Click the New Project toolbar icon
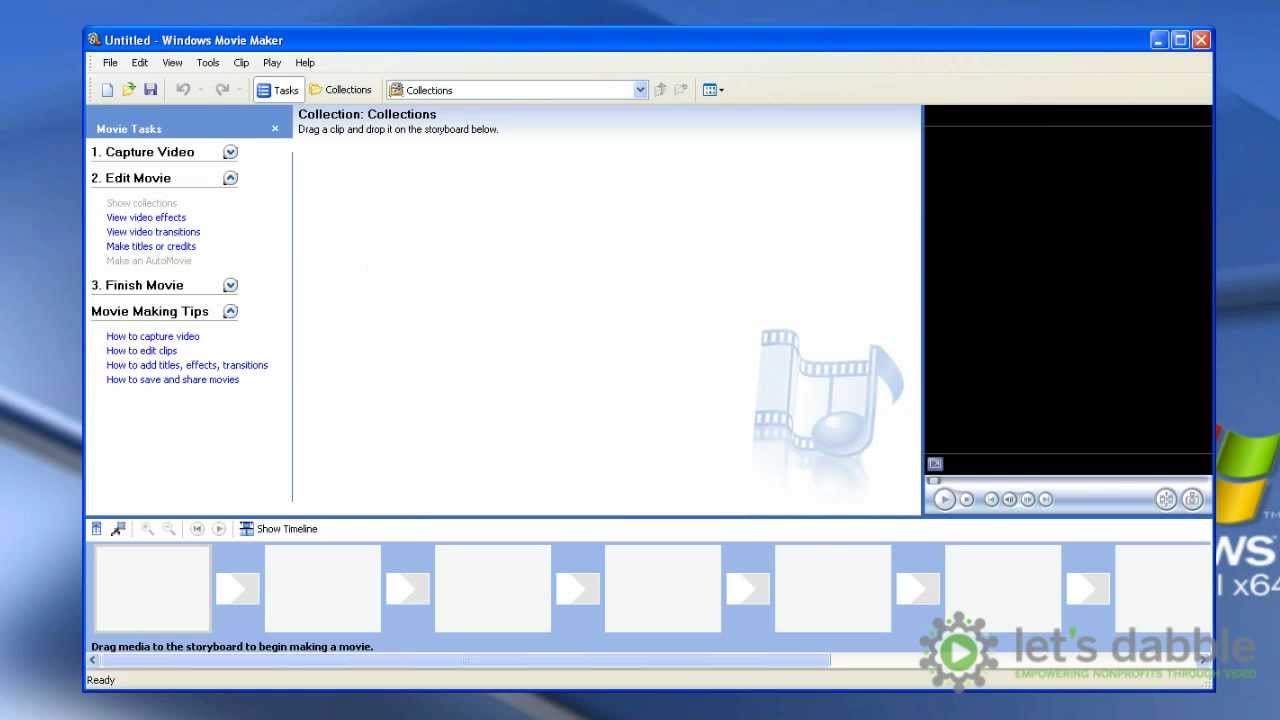 point(107,90)
